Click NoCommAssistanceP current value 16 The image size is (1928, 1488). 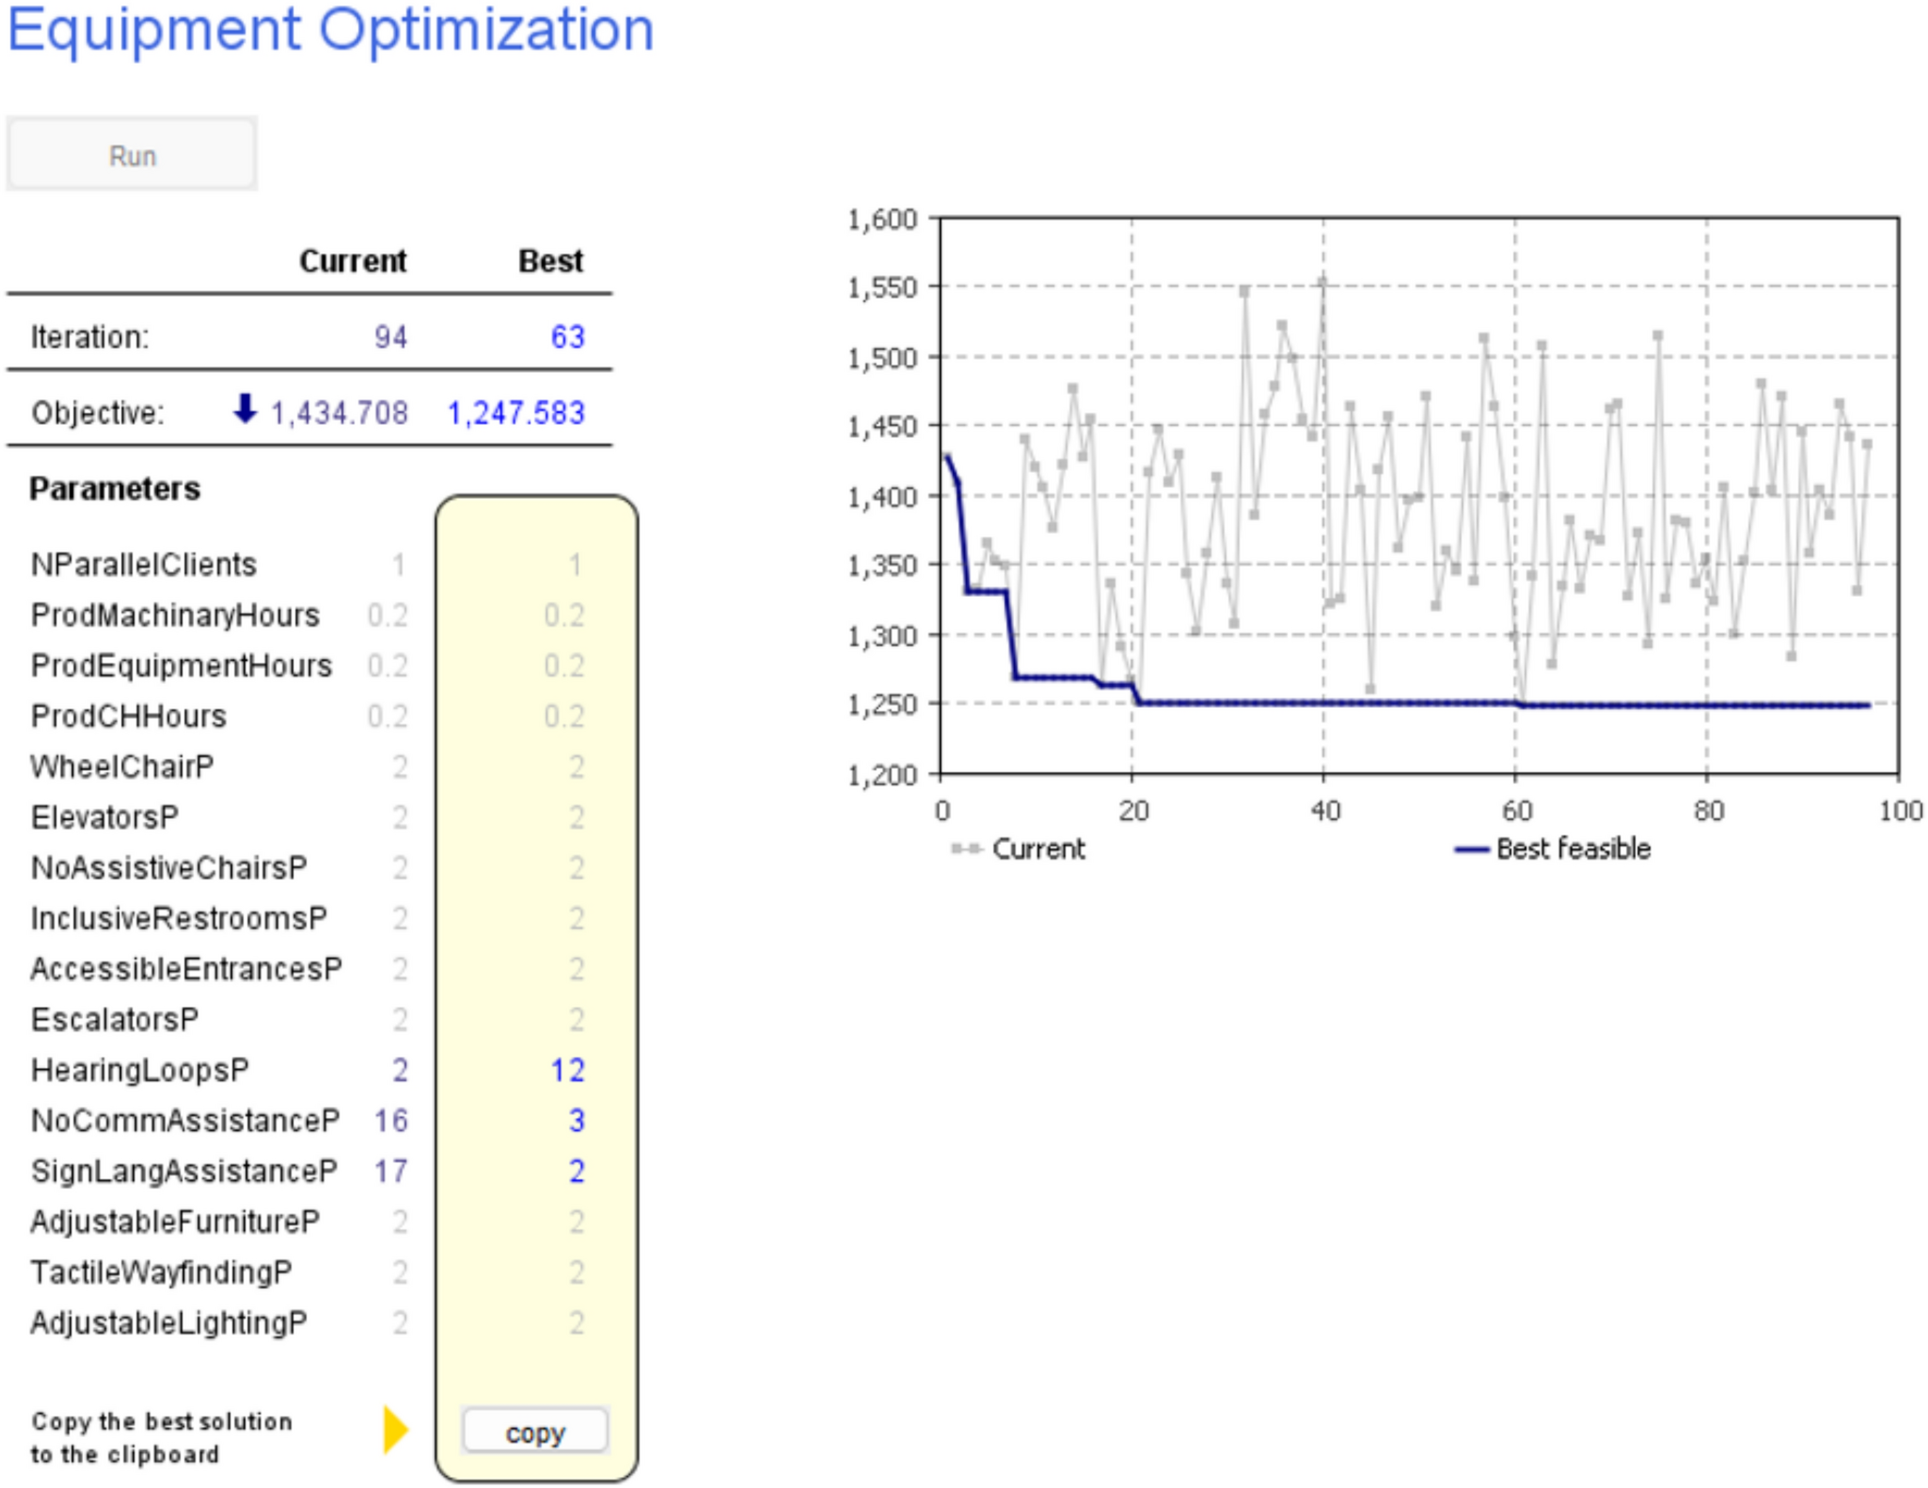[390, 1120]
